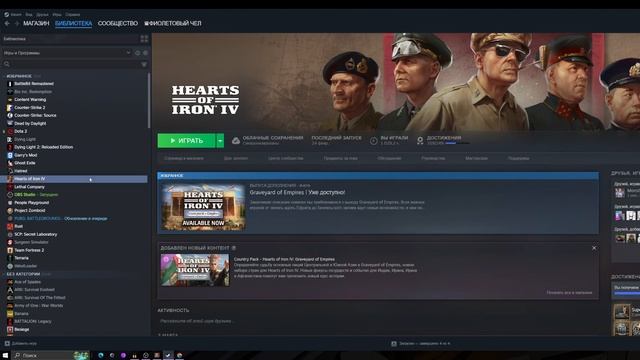Open the Graveyard of Empires | Уже доступно headline

point(297,192)
